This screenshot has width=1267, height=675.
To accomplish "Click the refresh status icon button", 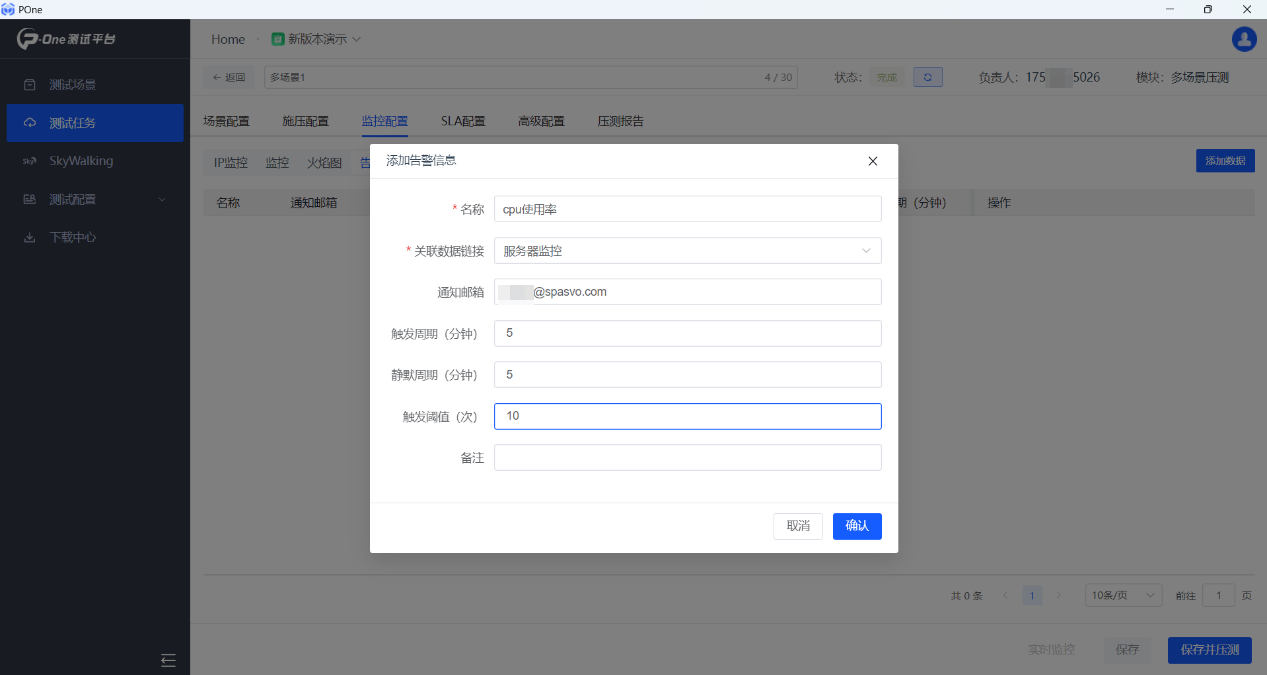I will 927,77.
